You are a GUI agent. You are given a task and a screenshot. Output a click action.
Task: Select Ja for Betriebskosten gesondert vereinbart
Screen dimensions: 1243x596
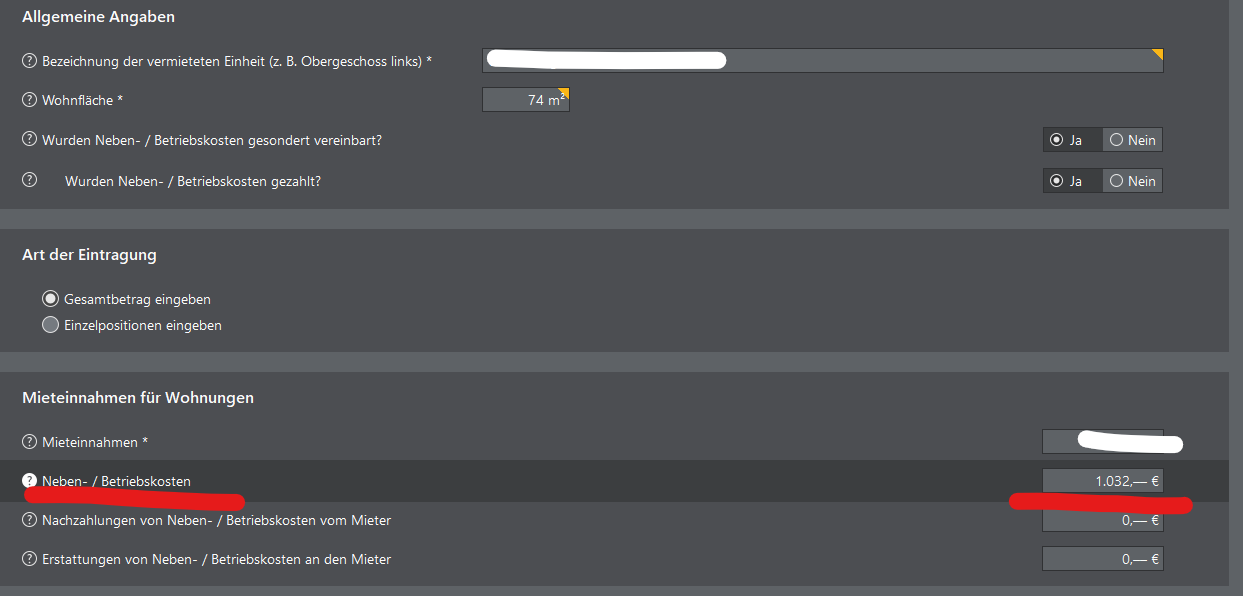(1073, 140)
